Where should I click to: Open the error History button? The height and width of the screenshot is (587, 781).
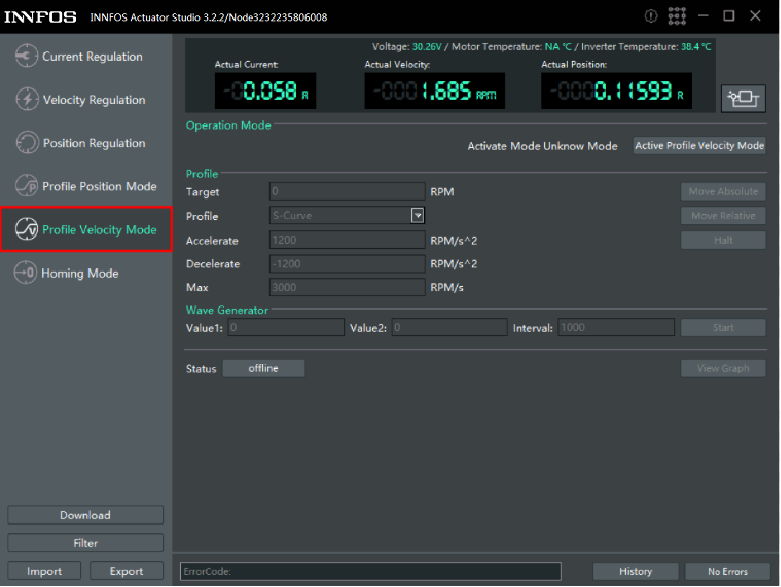635,571
